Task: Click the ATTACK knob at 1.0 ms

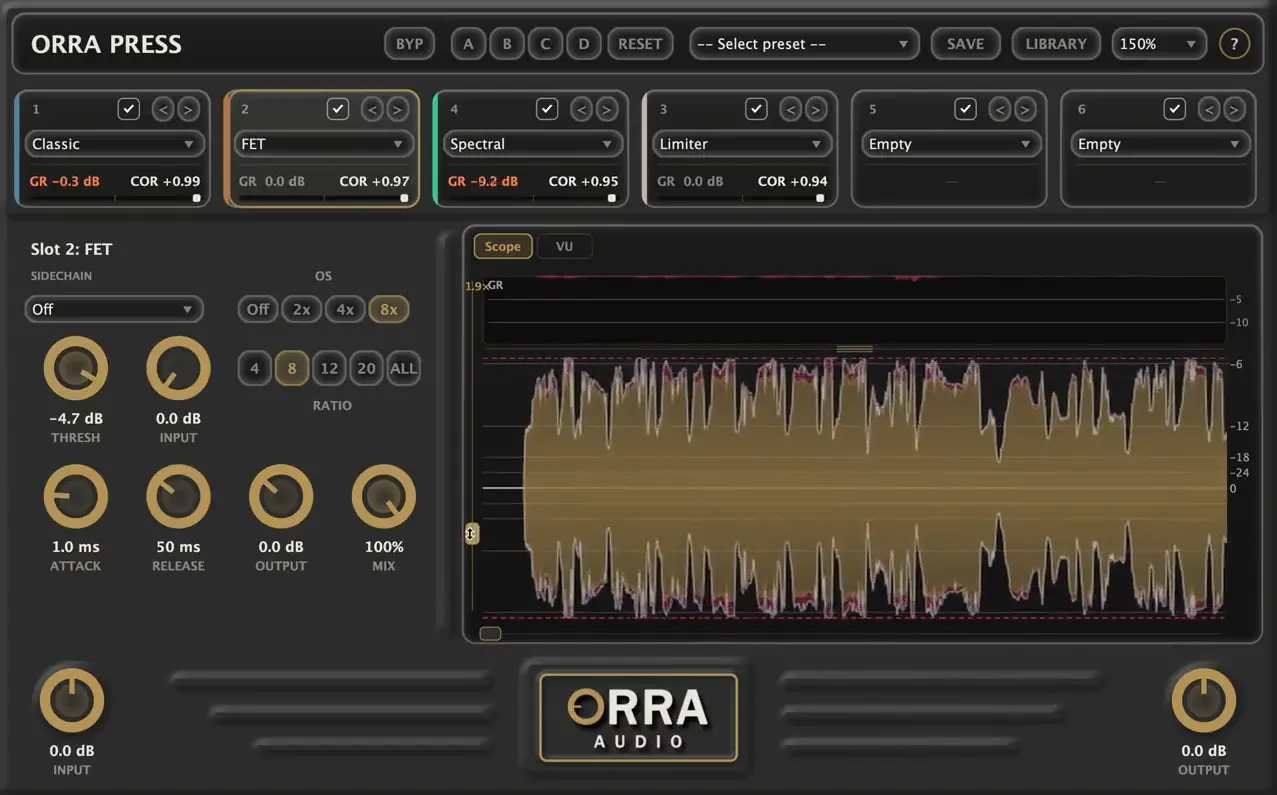Action: click(75, 496)
